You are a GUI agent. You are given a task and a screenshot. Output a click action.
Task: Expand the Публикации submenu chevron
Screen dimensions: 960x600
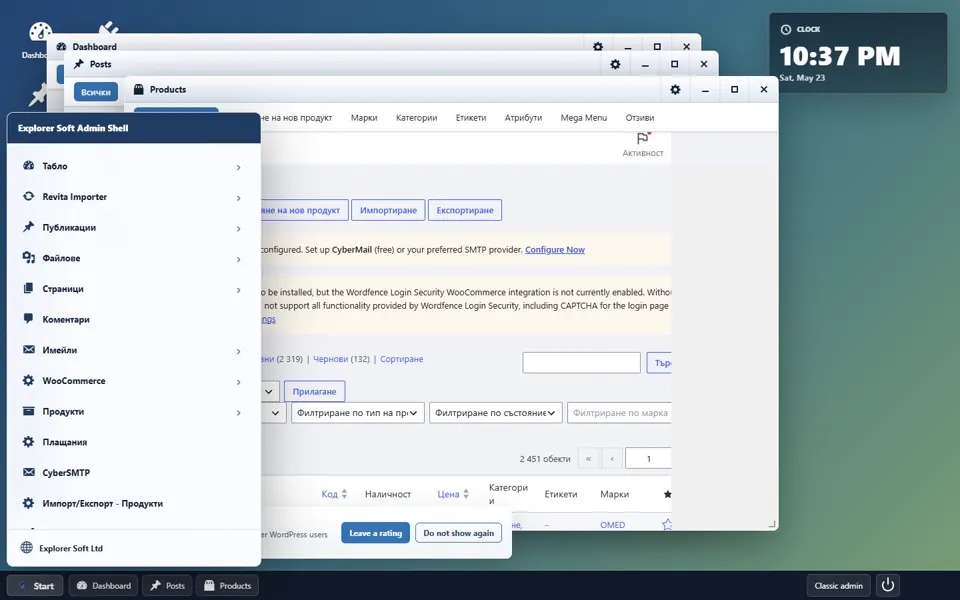238,228
